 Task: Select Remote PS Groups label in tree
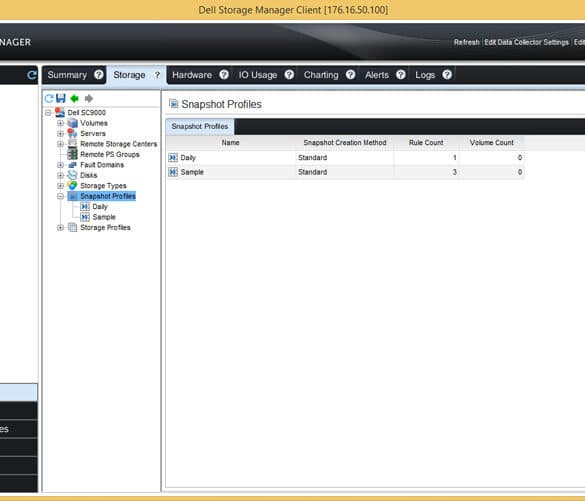[110, 154]
